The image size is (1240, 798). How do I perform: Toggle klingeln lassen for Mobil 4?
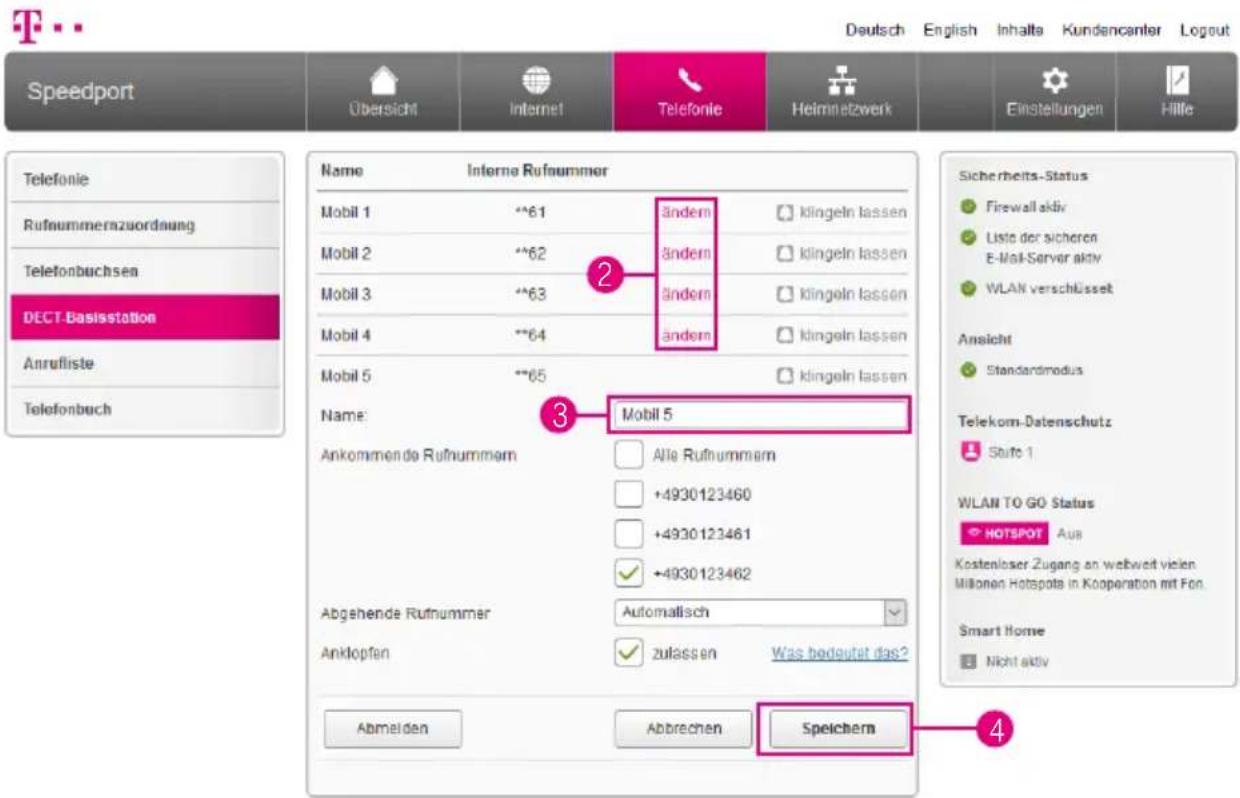point(784,335)
